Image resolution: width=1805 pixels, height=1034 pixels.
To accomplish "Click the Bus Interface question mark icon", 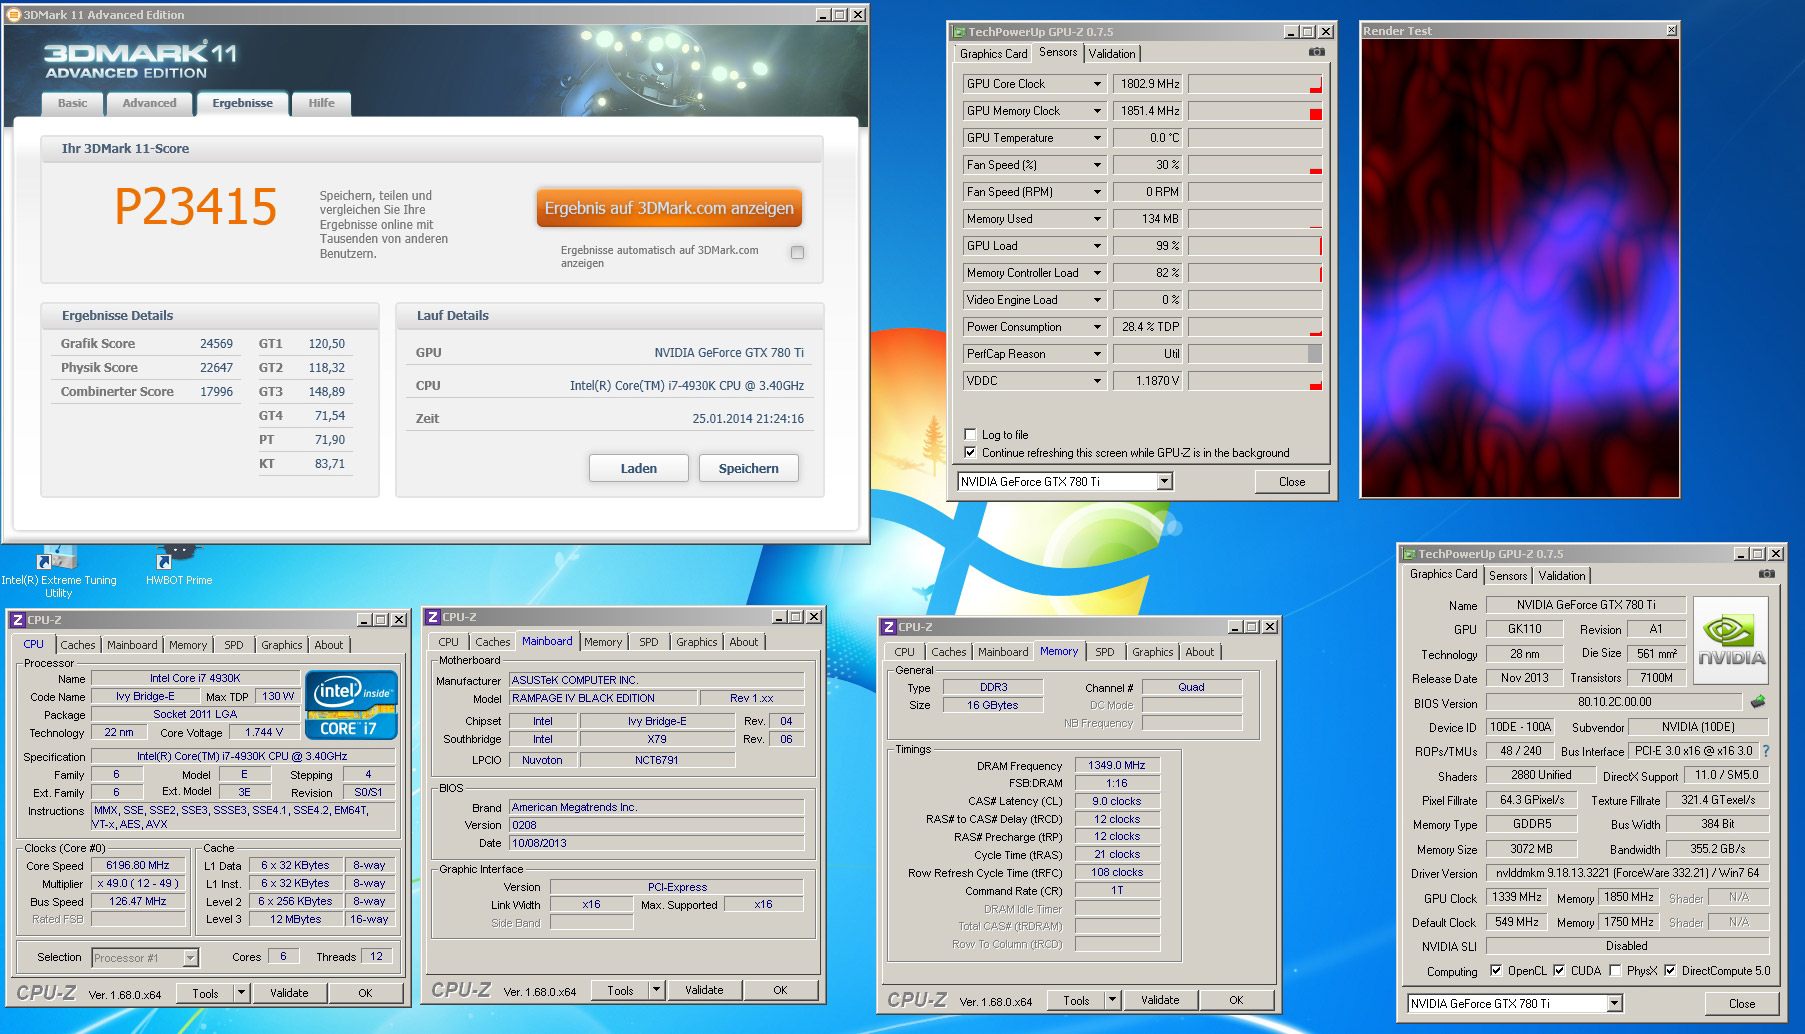I will [x=1765, y=751].
